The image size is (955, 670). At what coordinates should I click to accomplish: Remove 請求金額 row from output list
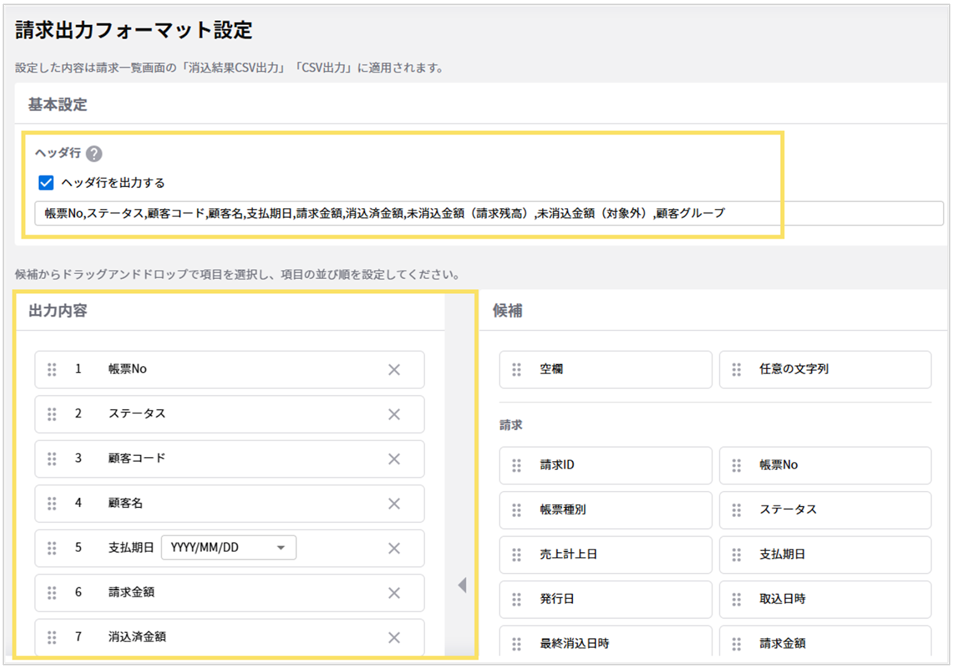[x=394, y=593]
